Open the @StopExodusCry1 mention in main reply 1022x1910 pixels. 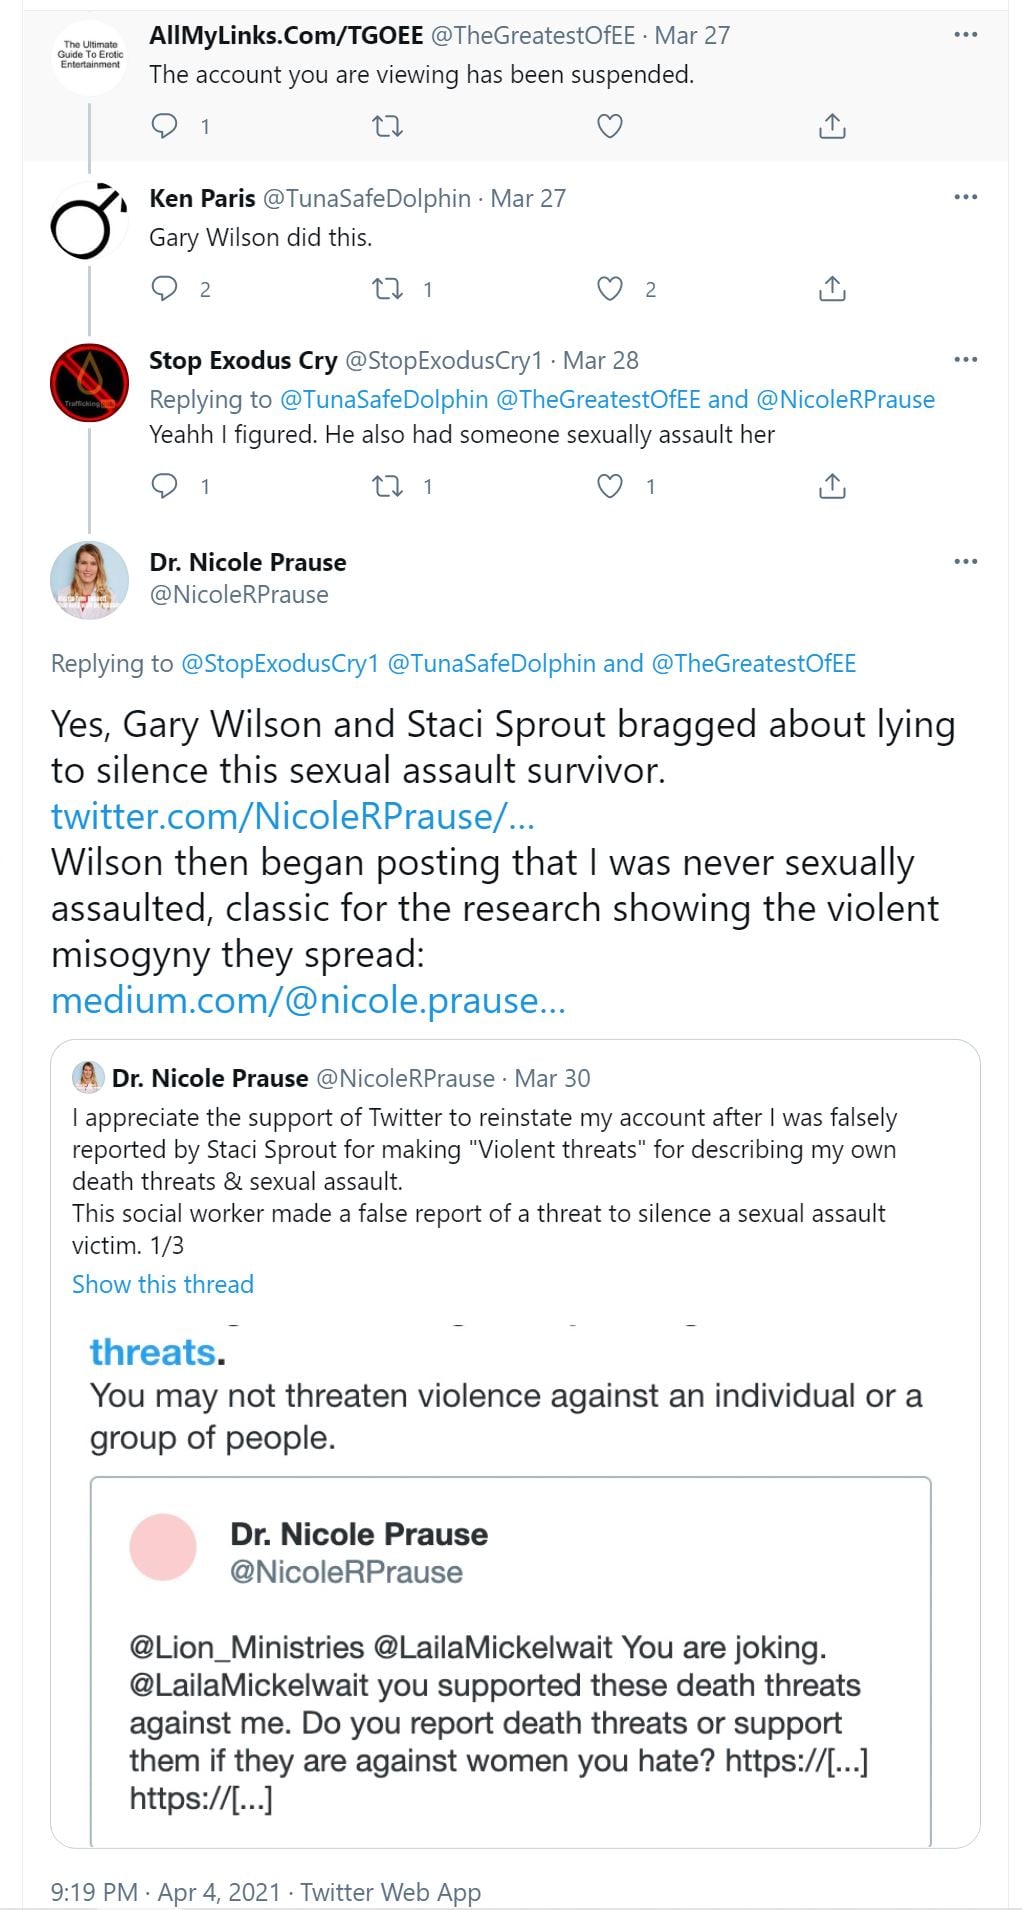click(279, 663)
